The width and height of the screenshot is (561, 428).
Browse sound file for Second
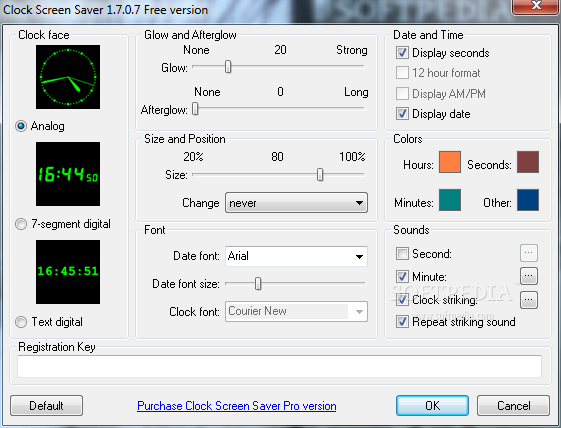pos(529,253)
